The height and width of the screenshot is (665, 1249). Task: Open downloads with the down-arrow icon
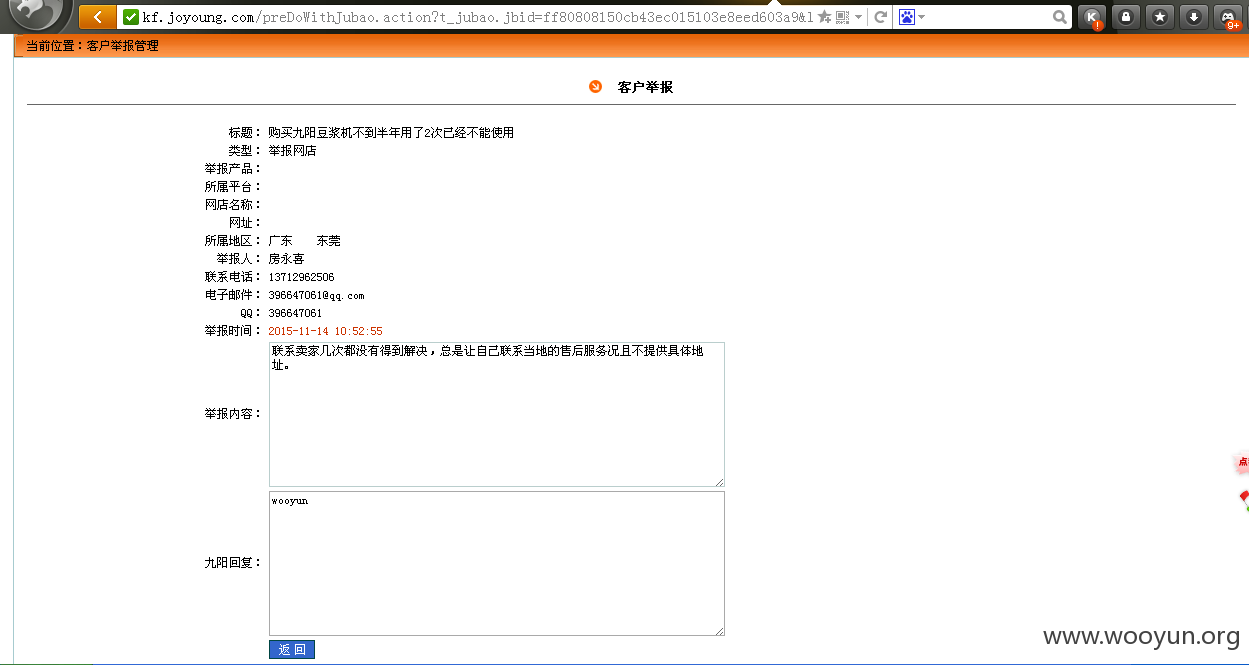pyautogui.click(x=1193, y=17)
